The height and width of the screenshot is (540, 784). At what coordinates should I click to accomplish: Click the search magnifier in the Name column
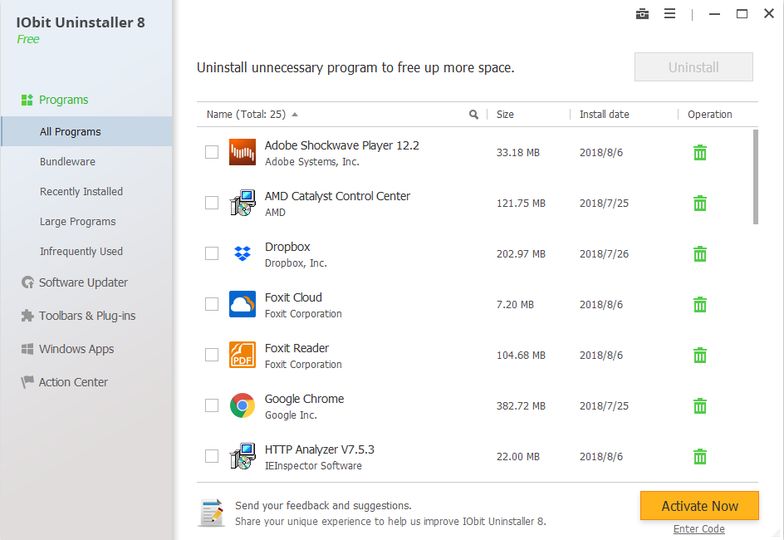tap(473, 114)
